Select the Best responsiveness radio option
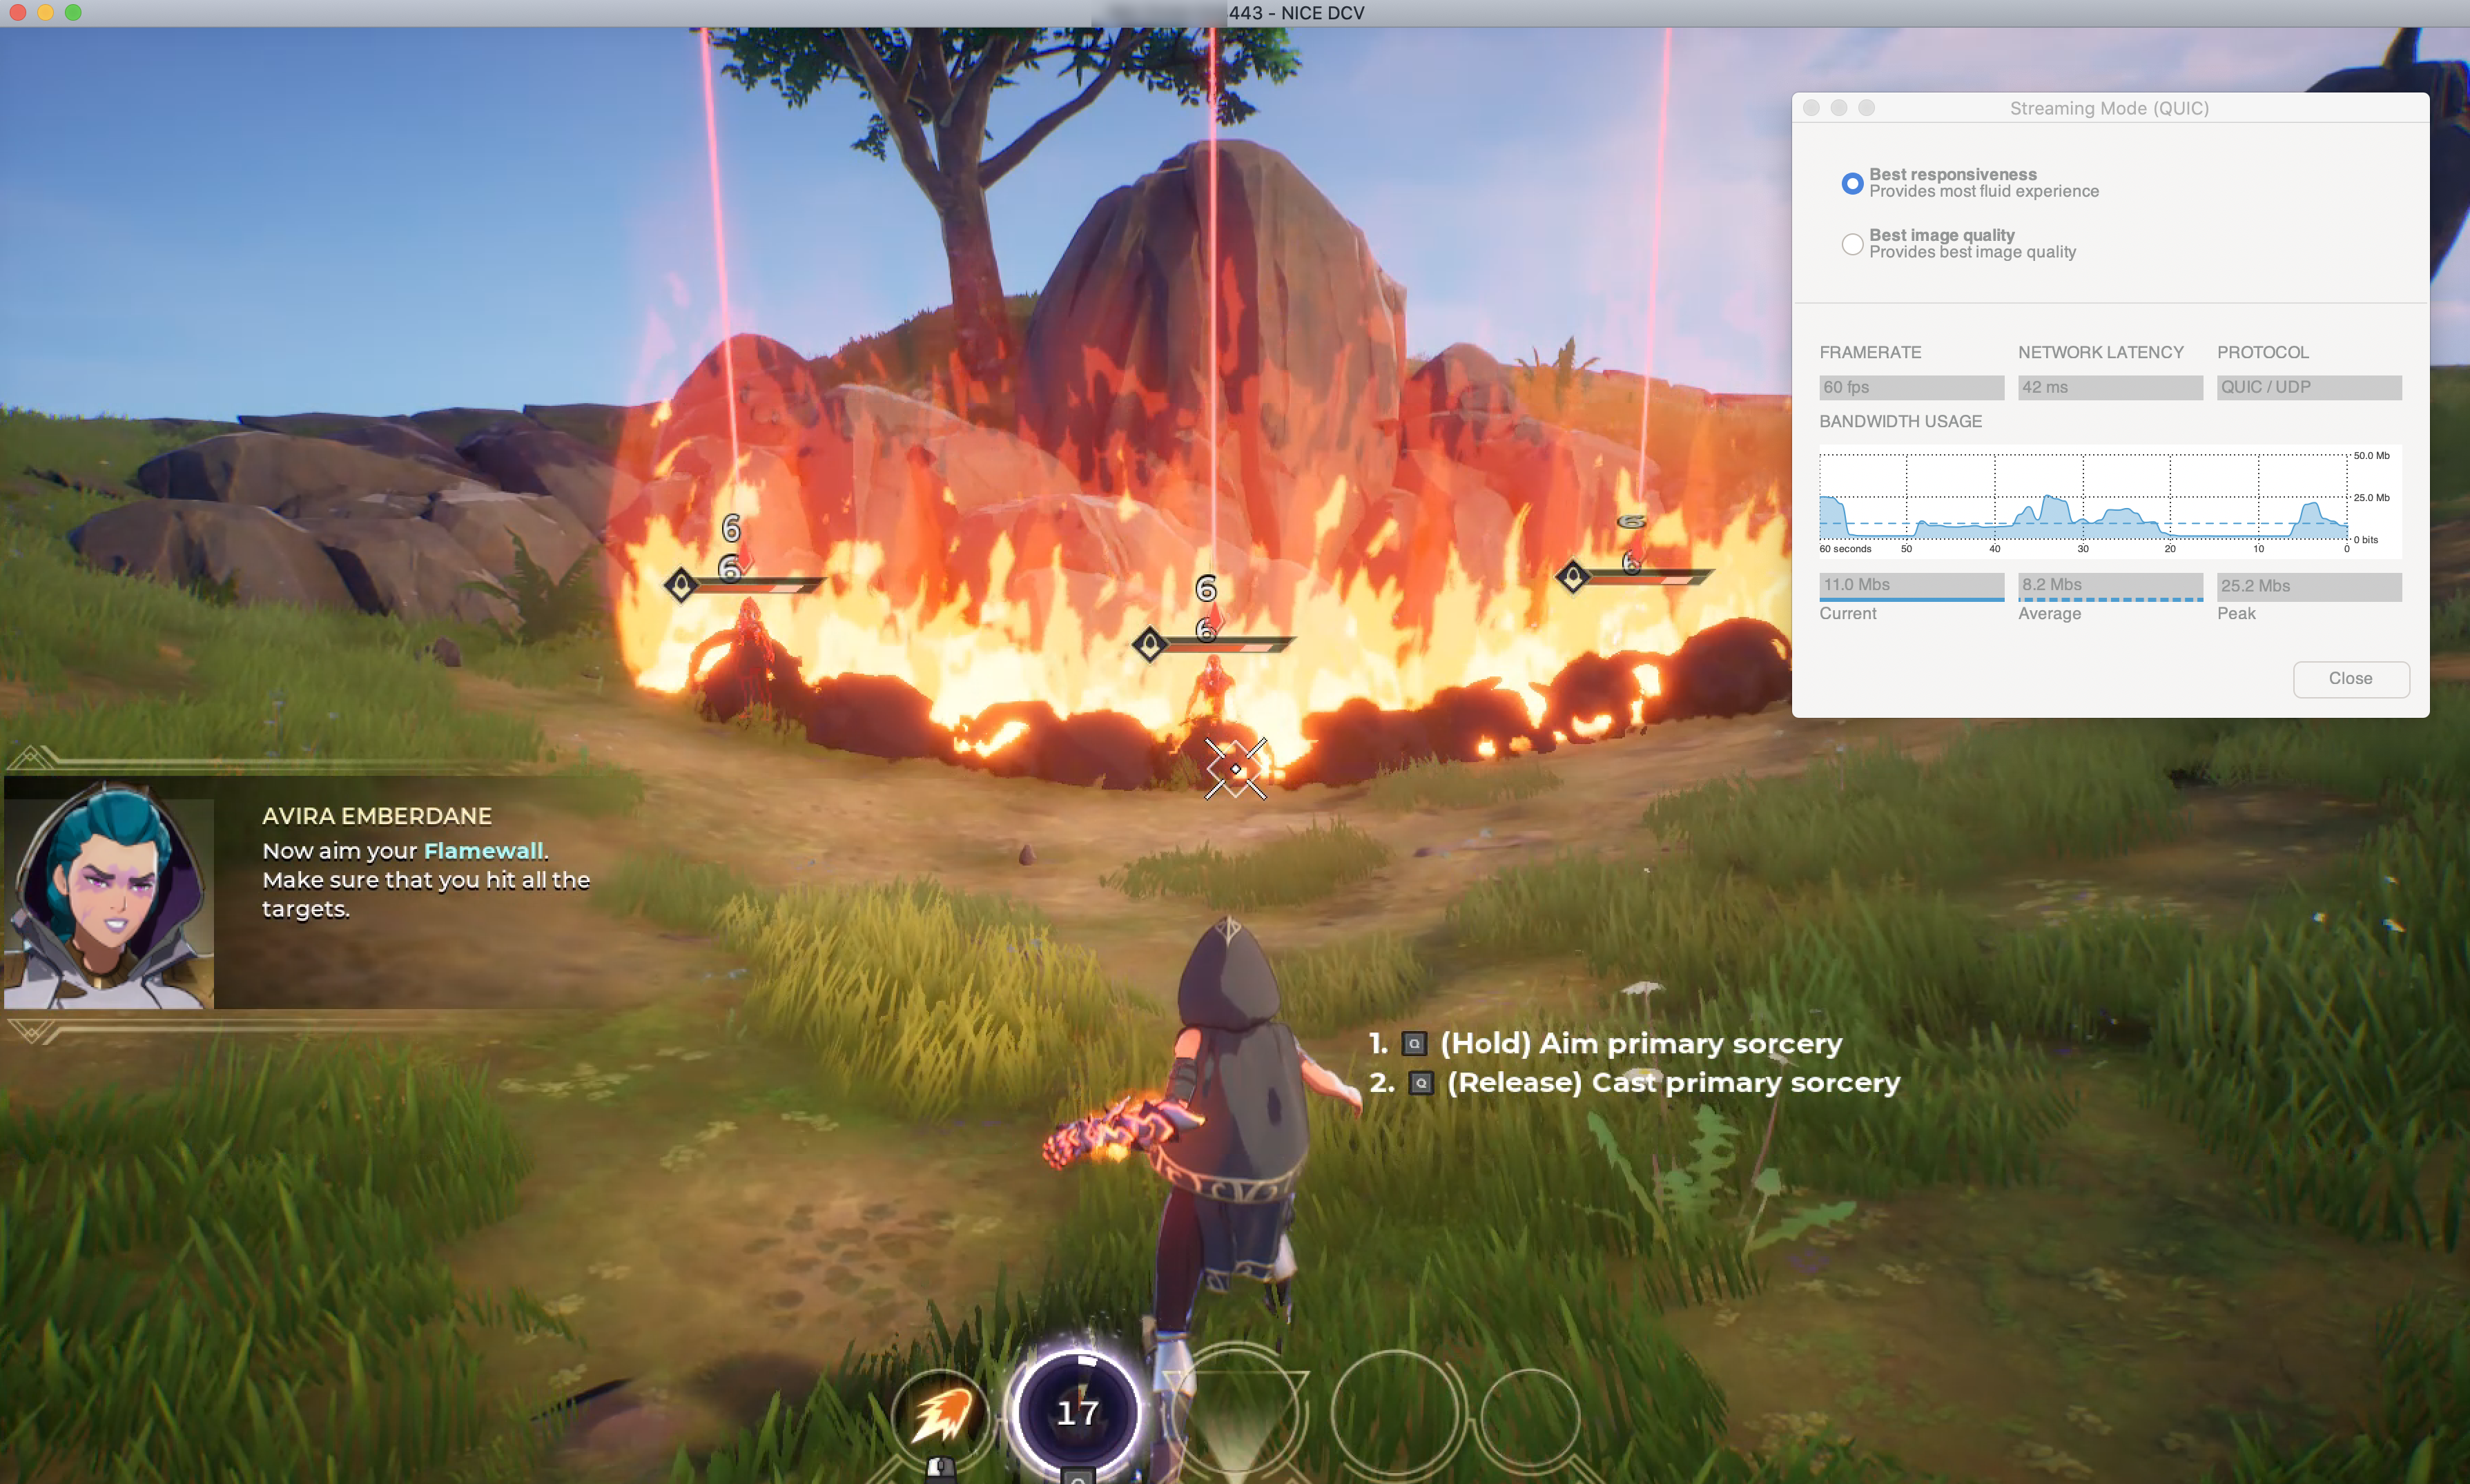This screenshot has height=1484, width=2470. point(1852,183)
